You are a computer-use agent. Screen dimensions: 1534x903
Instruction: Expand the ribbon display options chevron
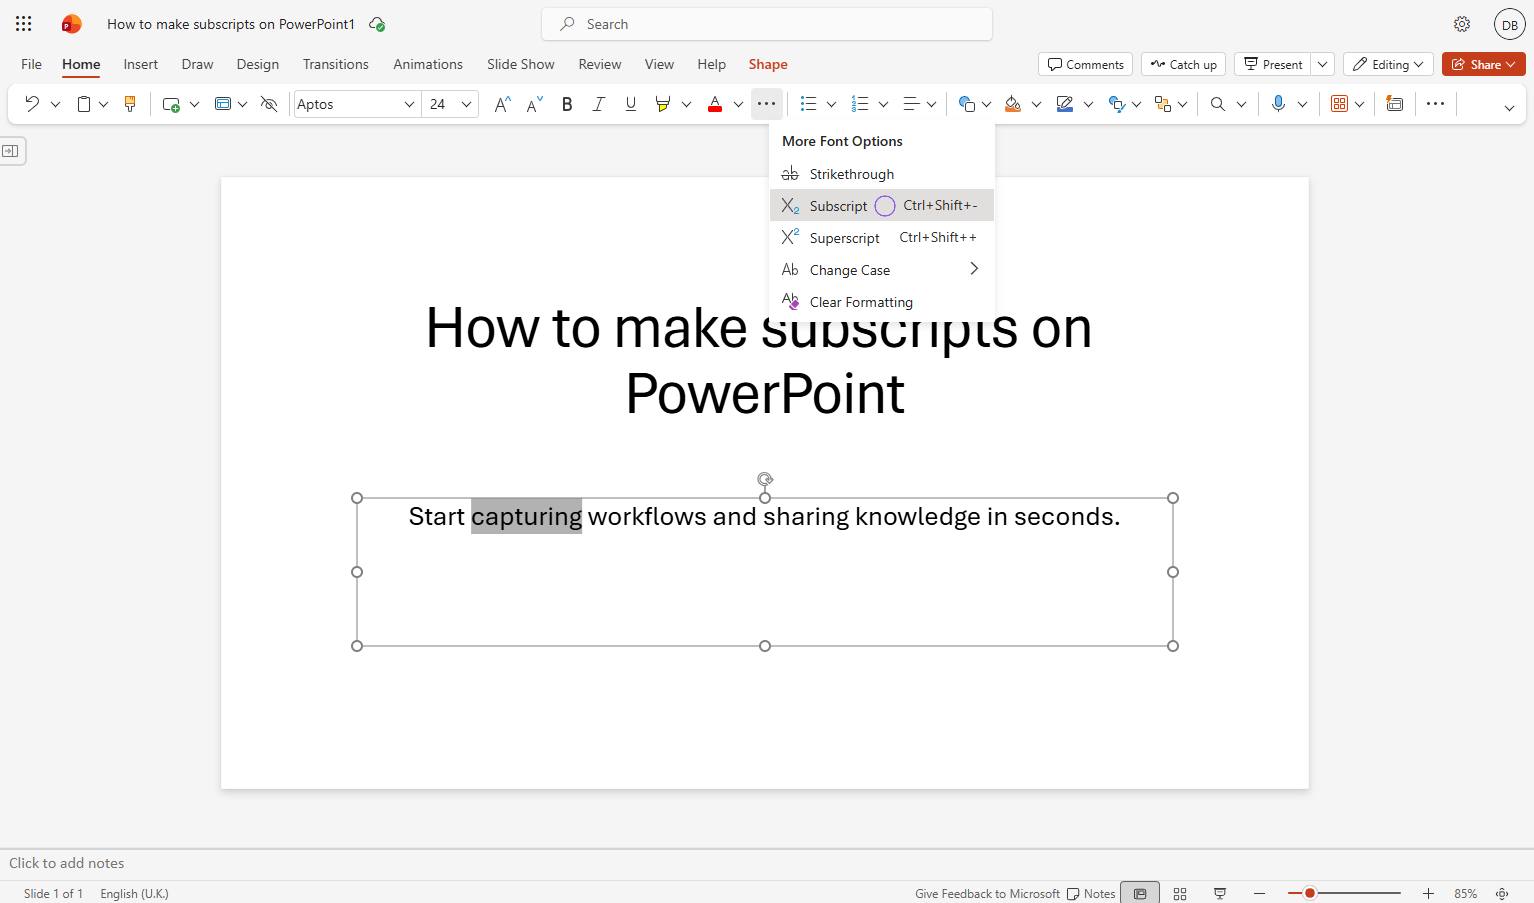click(x=1509, y=108)
